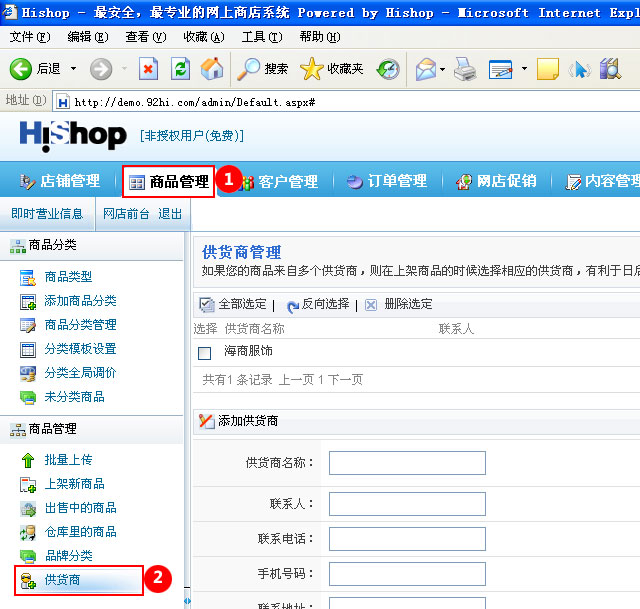640x609 pixels.
Task: Switch to the 店铺管理 tab
Action: (60, 181)
